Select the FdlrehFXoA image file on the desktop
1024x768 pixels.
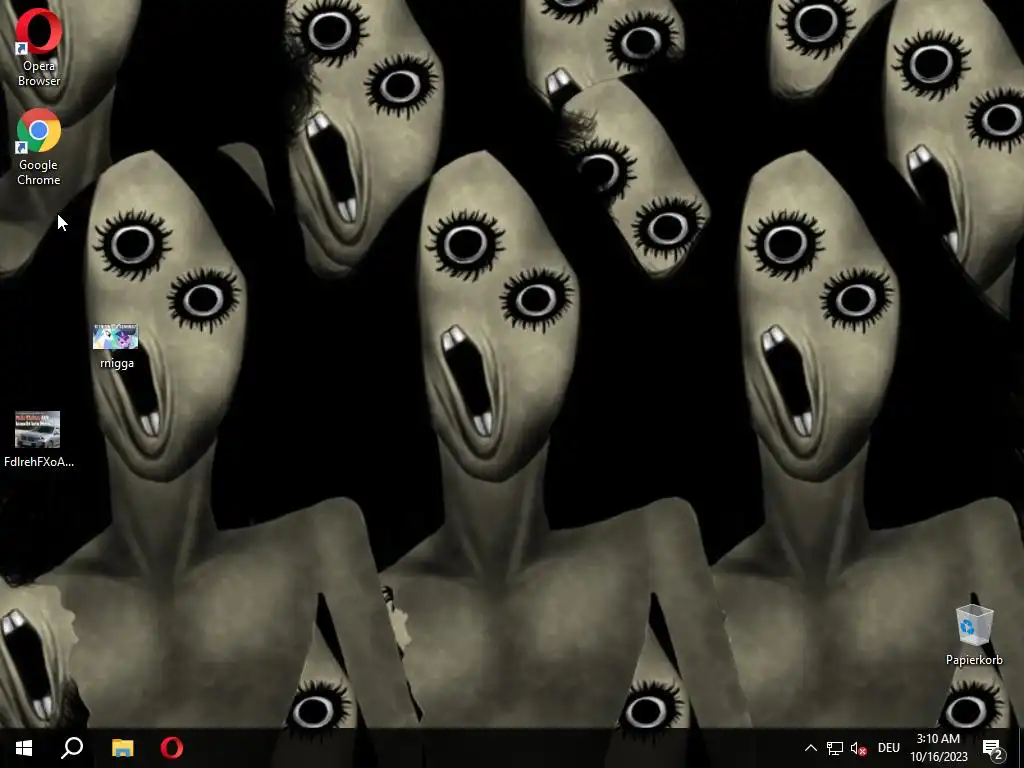[x=39, y=439]
